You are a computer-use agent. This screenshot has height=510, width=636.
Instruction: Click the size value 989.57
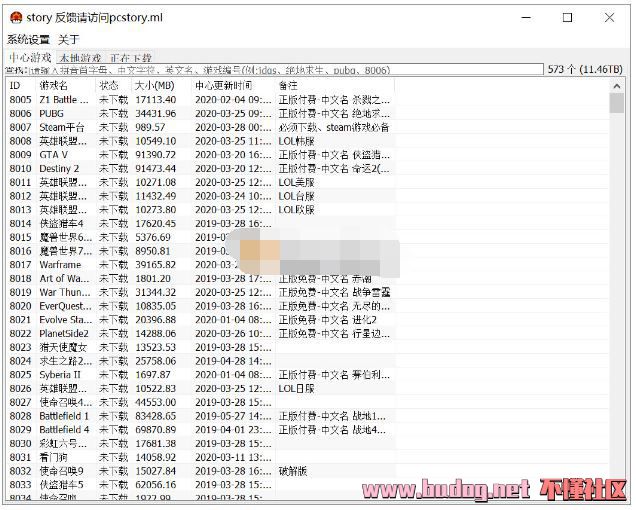click(150, 127)
